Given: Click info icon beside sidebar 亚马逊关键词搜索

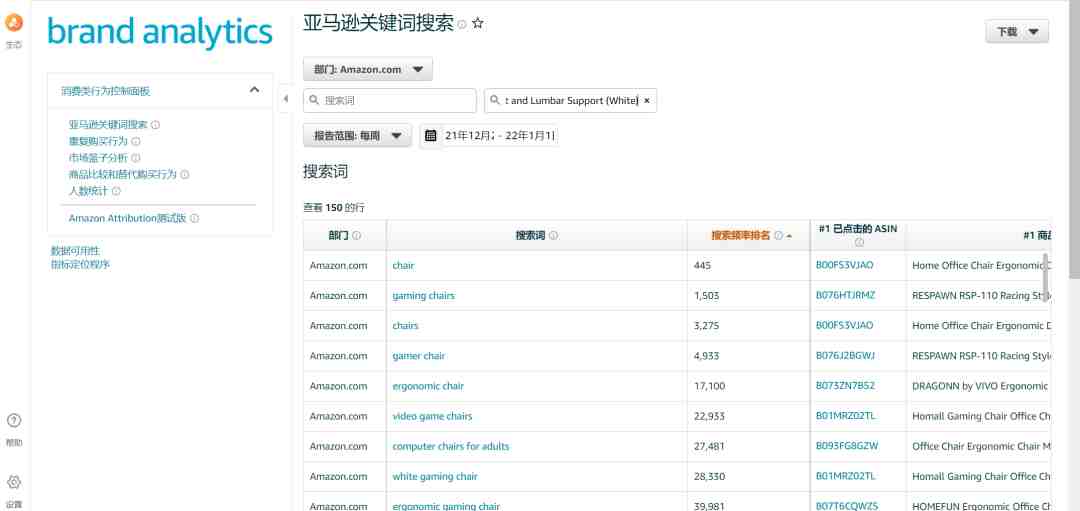Looking at the screenshot, I should [156, 125].
